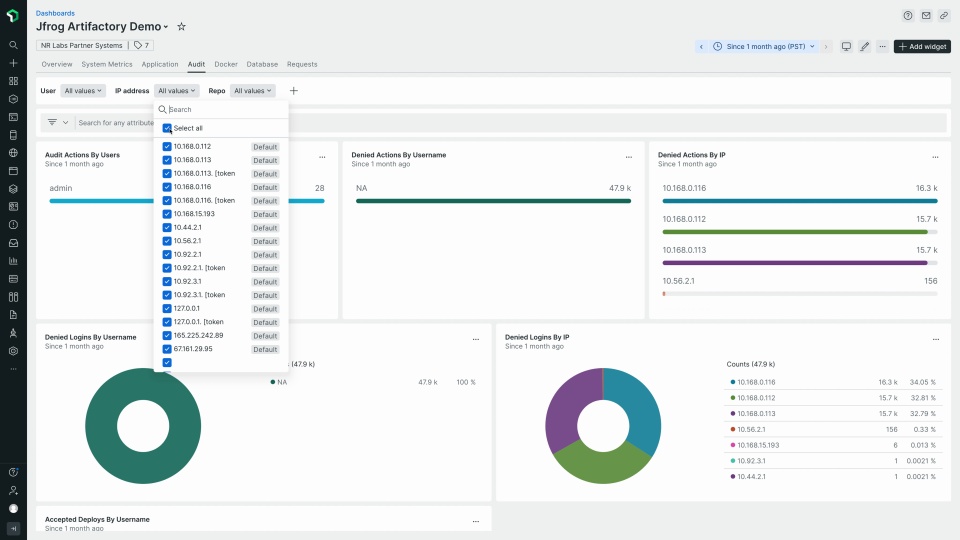Click Default badge for 10.92.2.1

pos(265,255)
